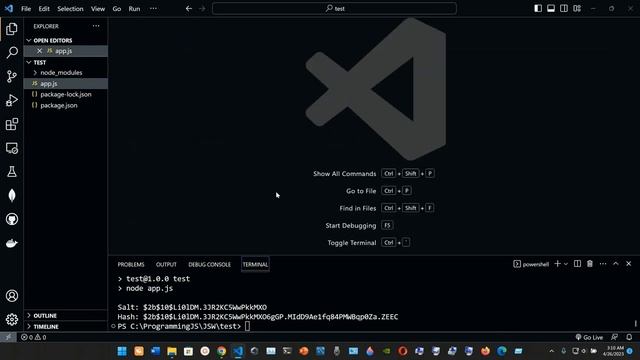Image resolution: width=640 pixels, height=360 pixels.
Task: Open the Explorer view in activity bar
Action: point(12,29)
